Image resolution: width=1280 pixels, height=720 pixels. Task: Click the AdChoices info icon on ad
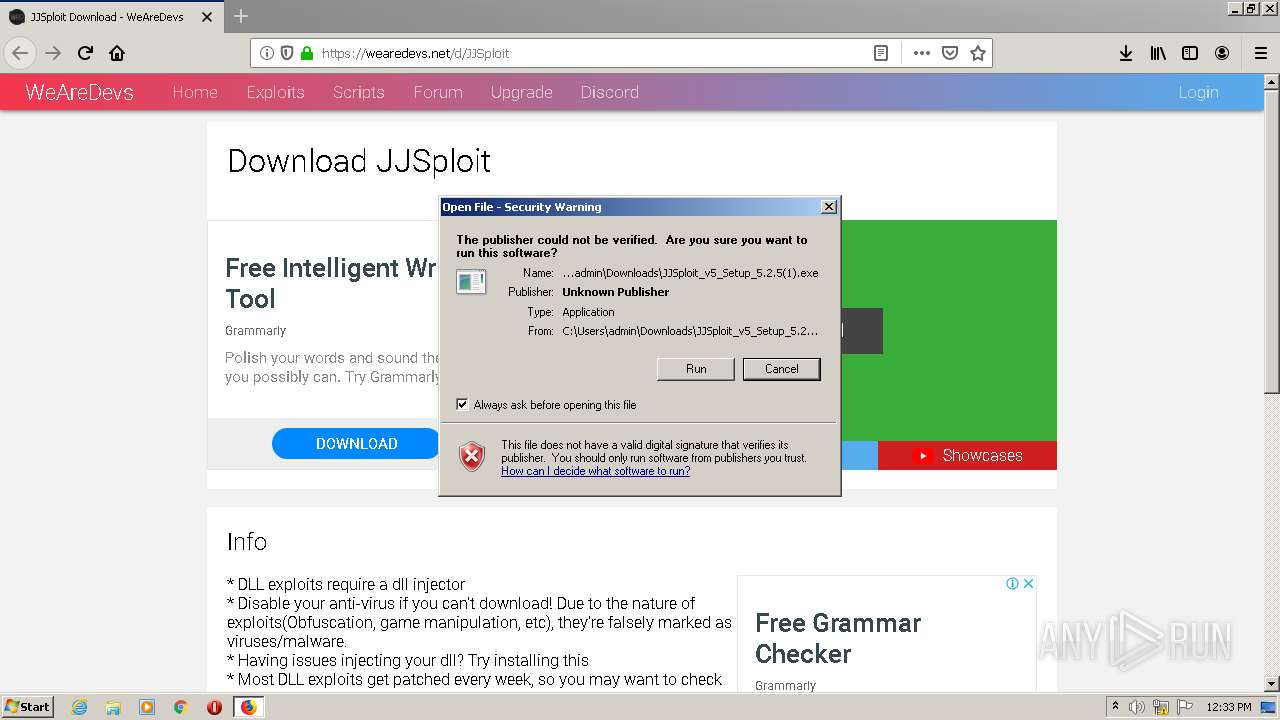pyautogui.click(x=1012, y=583)
